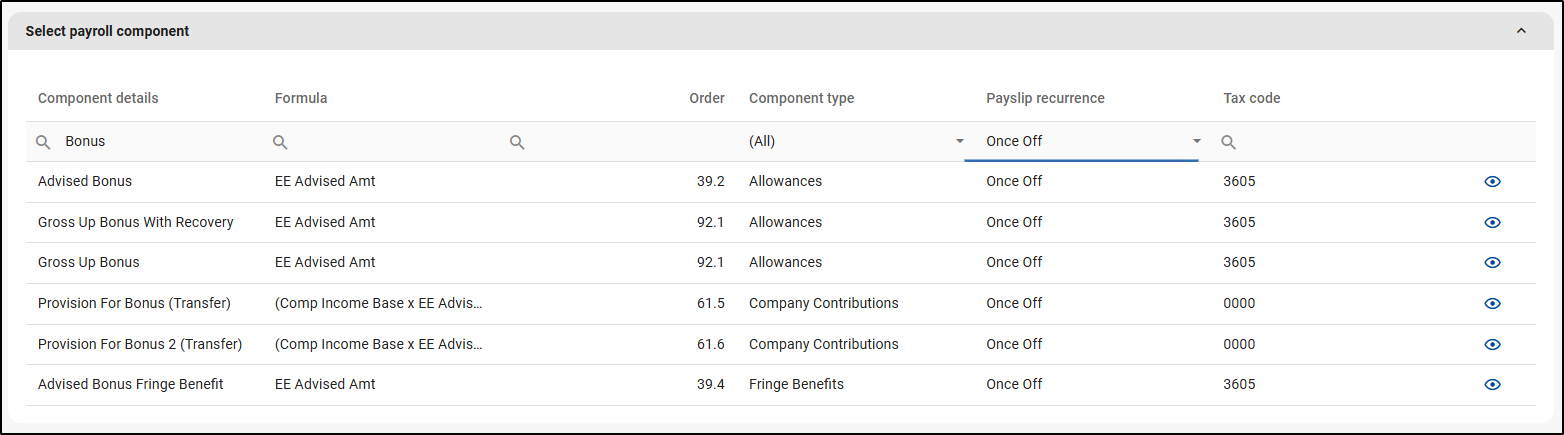Select the Advised Bonus component name
The width and height of the screenshot is (1564, 435).
[85, 182]
